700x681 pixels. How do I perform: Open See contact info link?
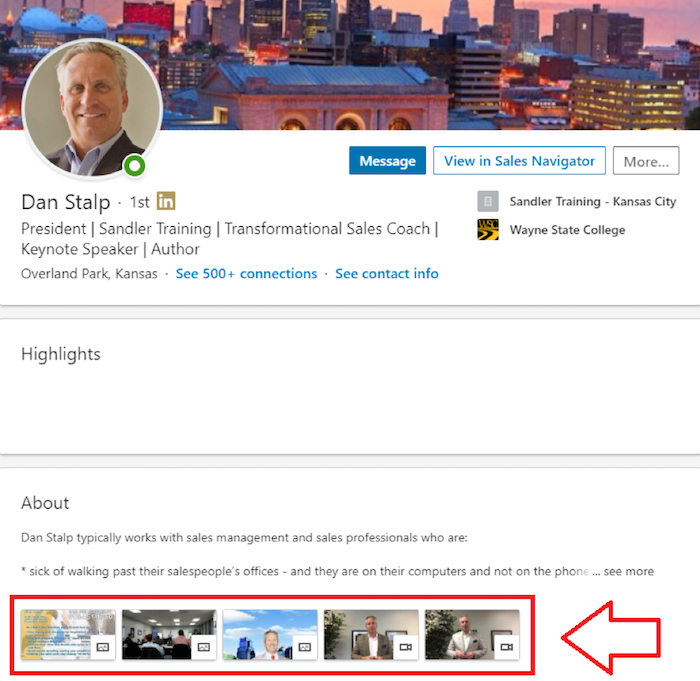pyautogui.click(x=387, y=273)
